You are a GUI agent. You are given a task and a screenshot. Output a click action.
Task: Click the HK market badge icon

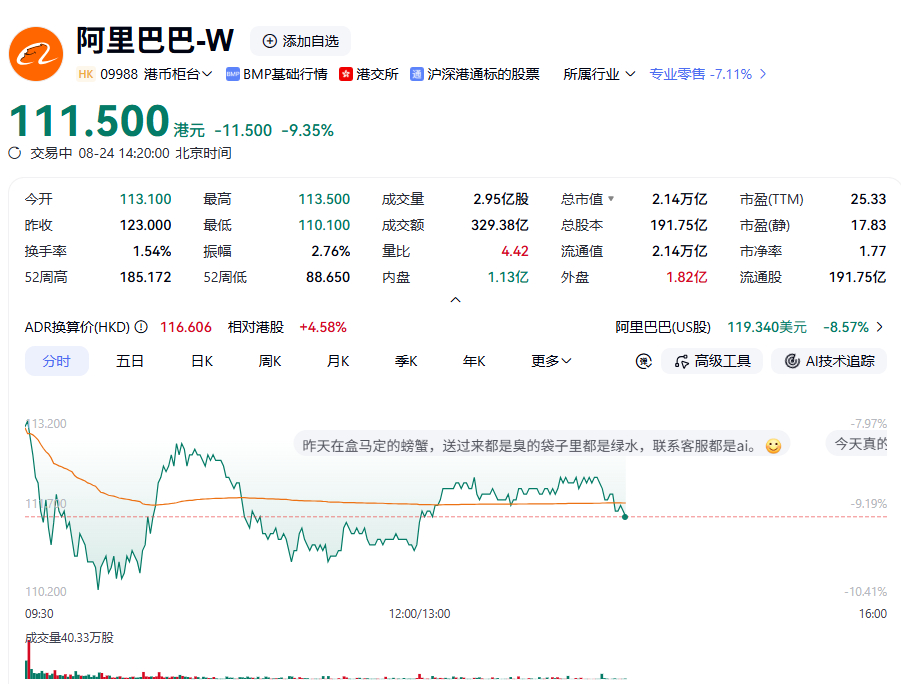[x=86, y=74]
